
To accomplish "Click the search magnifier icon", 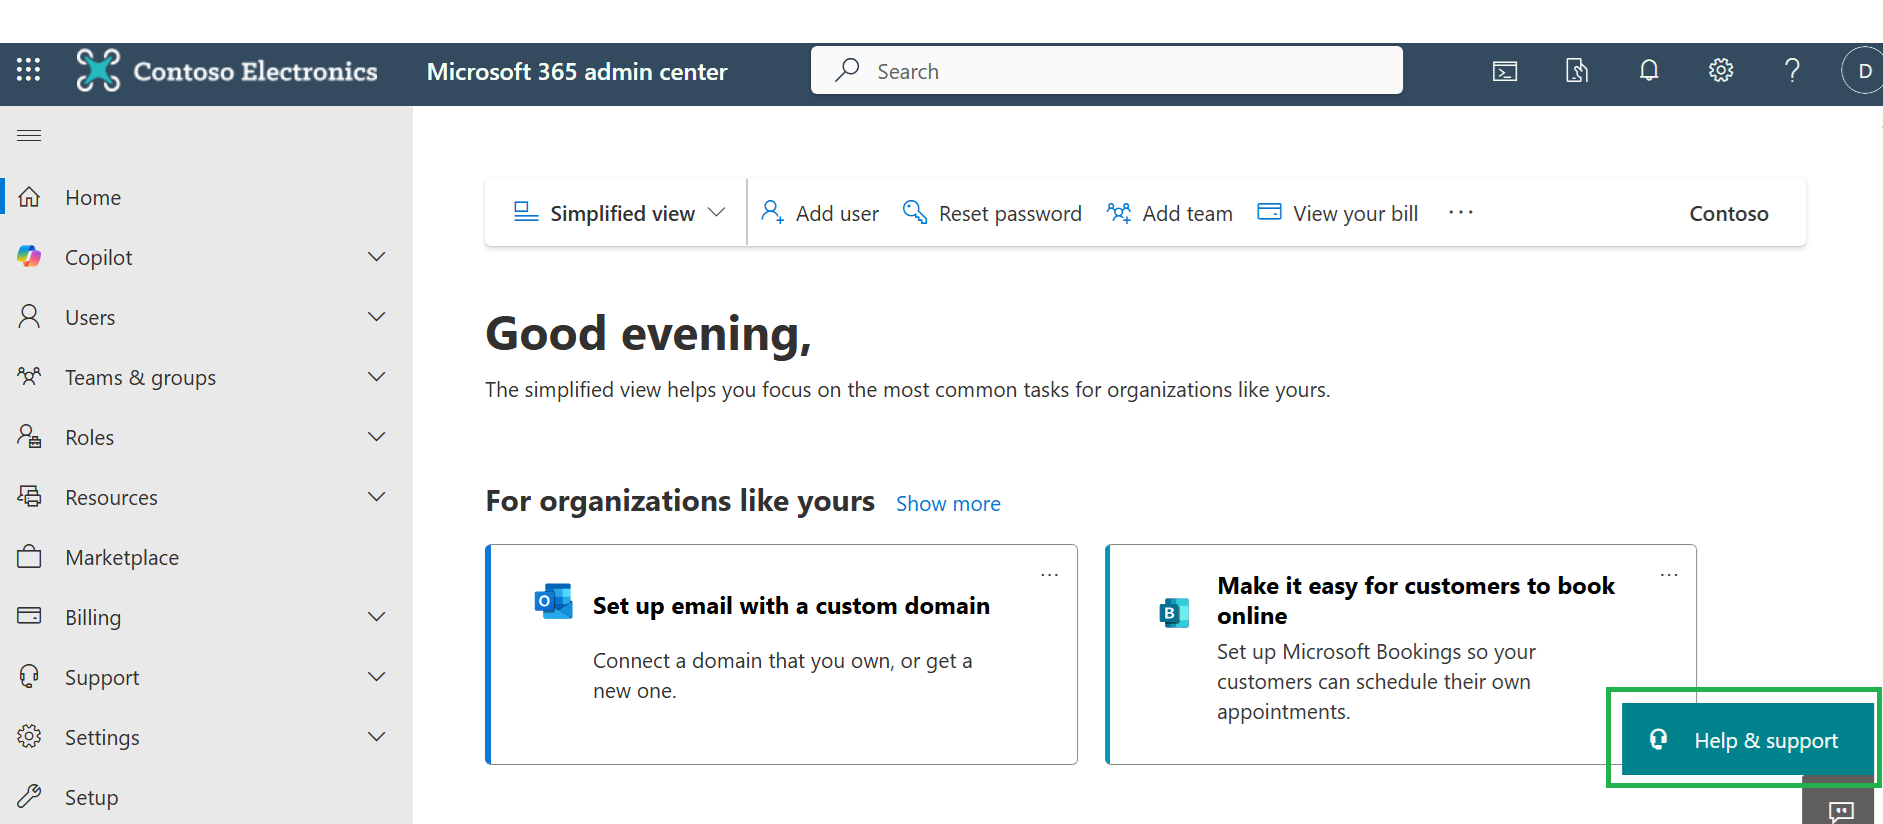I will (847, 70).
